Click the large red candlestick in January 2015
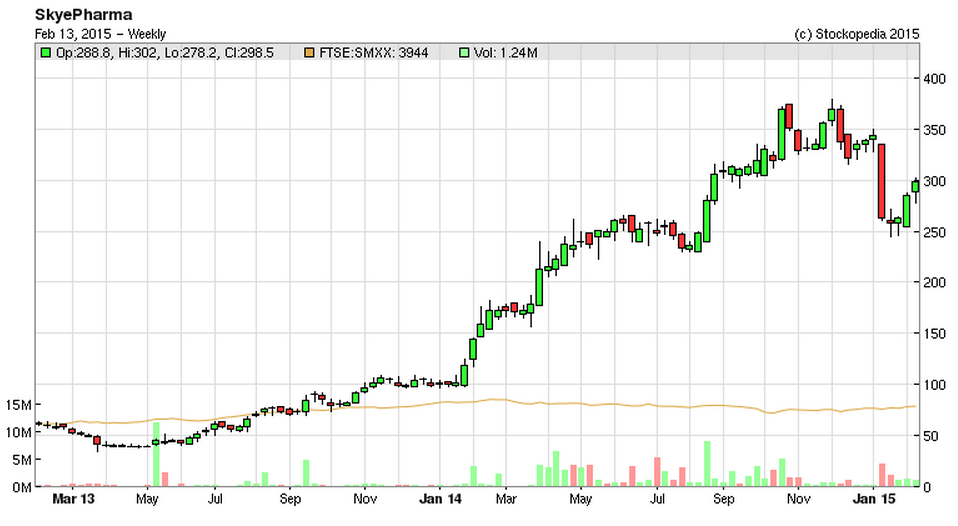Screen dimensions: 958x526 (882, 181)
